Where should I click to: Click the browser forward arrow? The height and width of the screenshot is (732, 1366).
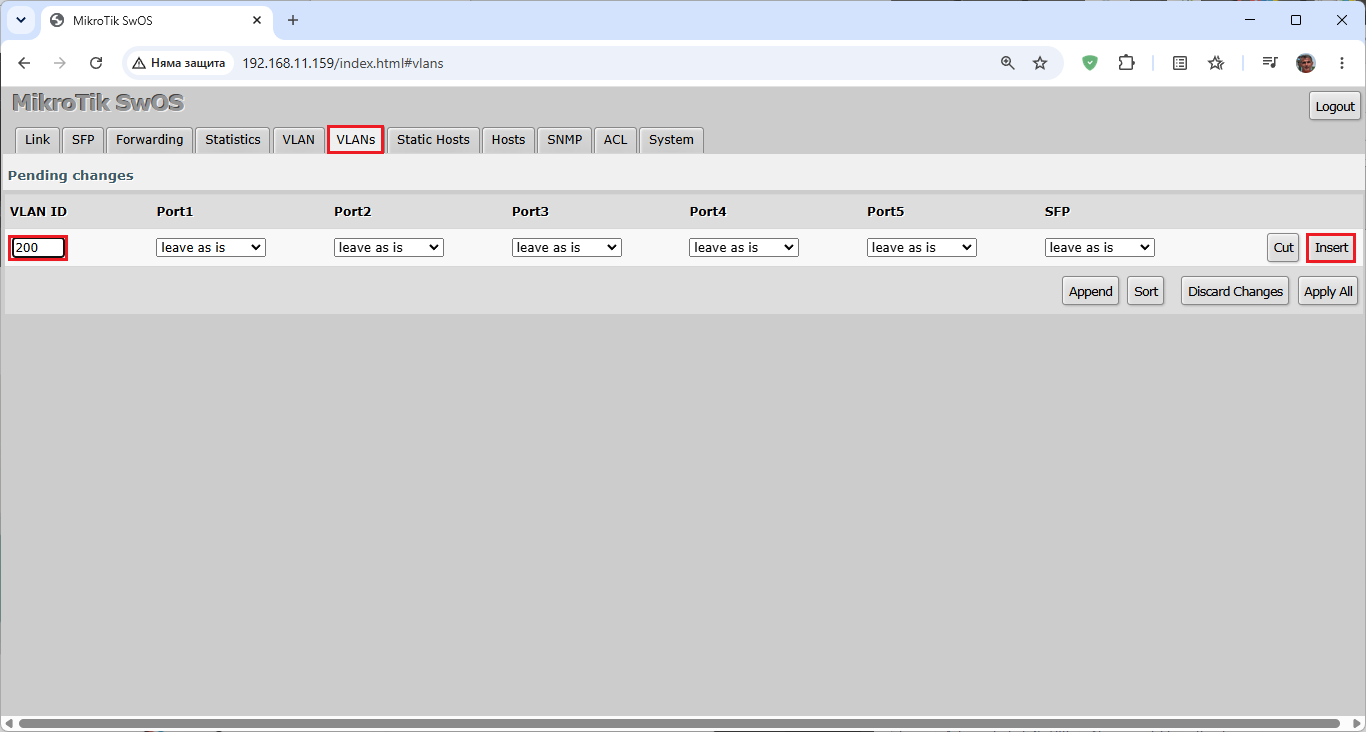[60, 63]
